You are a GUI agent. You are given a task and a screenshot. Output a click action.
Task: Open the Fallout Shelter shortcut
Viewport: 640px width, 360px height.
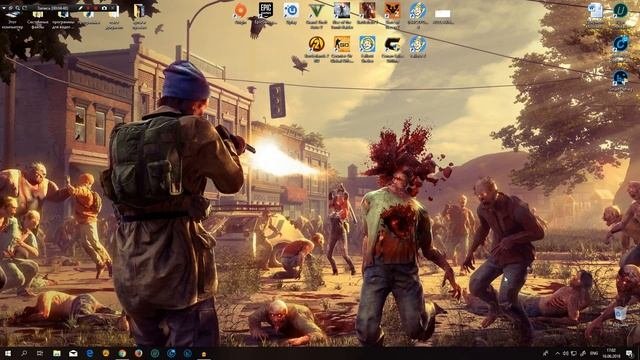click(367, 49)
